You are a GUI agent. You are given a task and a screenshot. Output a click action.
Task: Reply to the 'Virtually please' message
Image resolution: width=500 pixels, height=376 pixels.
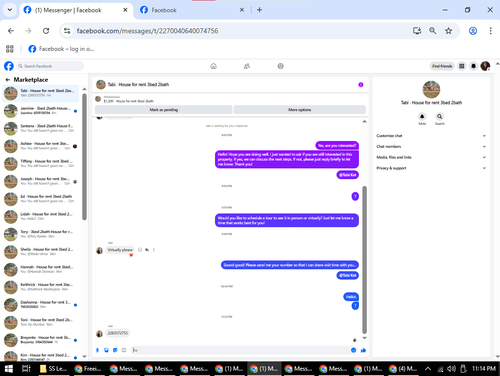tap(147, 250)
